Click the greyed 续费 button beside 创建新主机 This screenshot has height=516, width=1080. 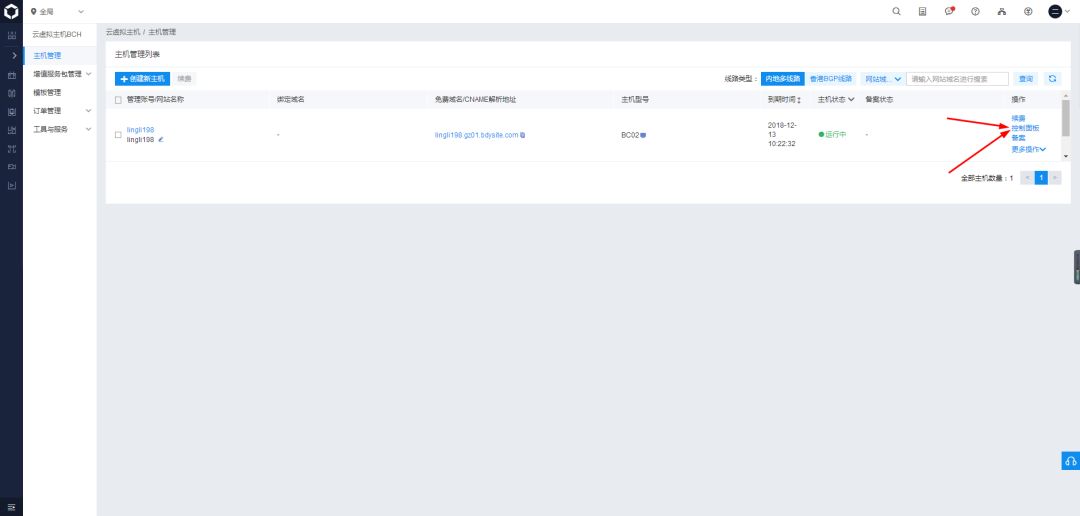184,79
